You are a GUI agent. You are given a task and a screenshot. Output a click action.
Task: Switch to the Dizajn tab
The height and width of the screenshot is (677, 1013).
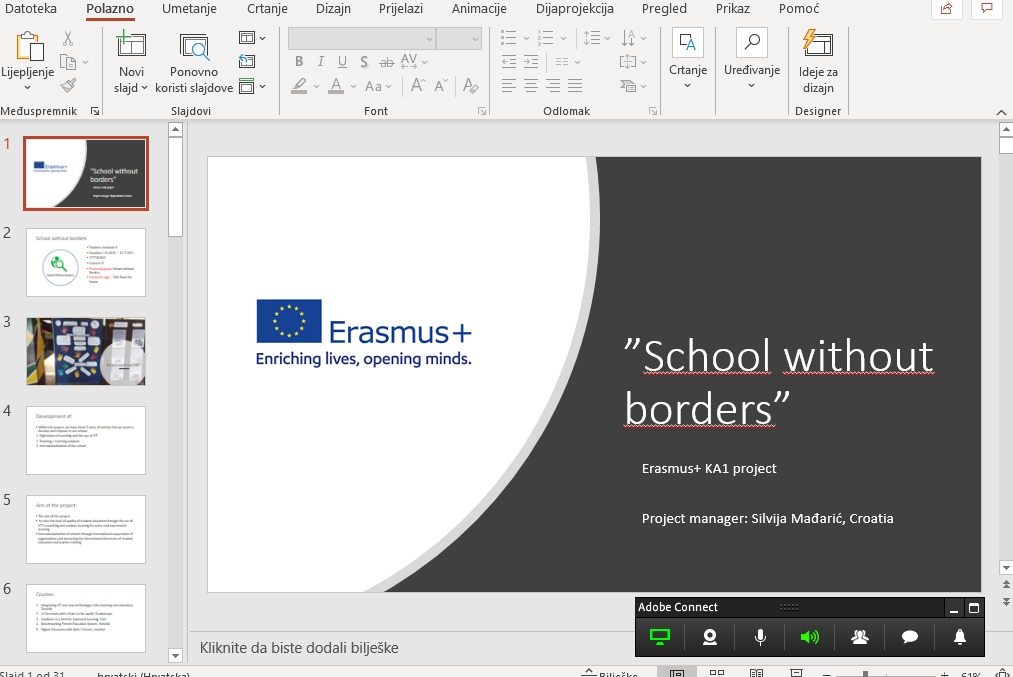pyautogui.click(x=333, y=8)
